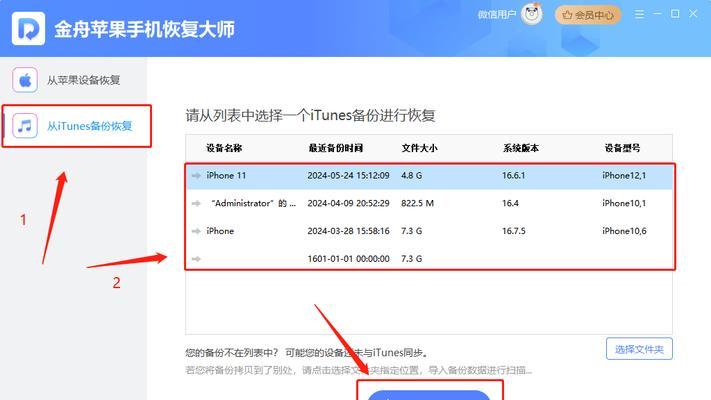Click the 822.5 M file size

pyautogui.click(x=417, y=204)
